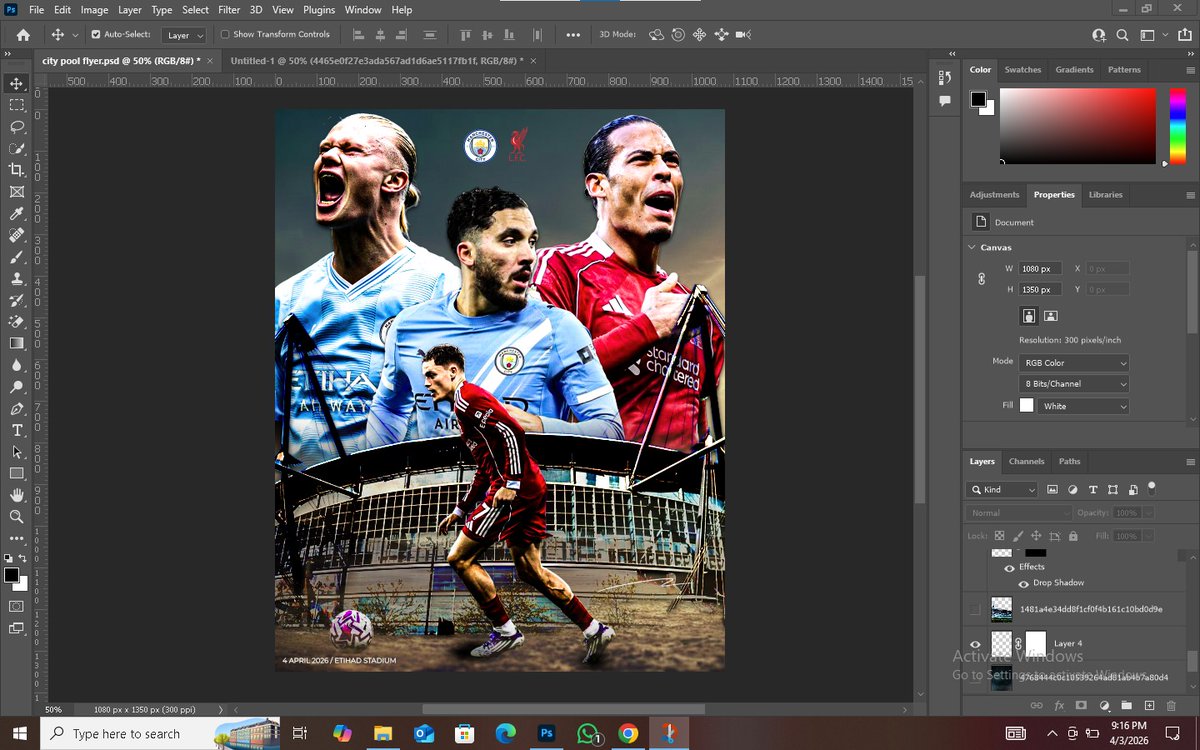The image size is (1200, 750).
Task: Click the Link layers icon
Action: point(1036,705)
